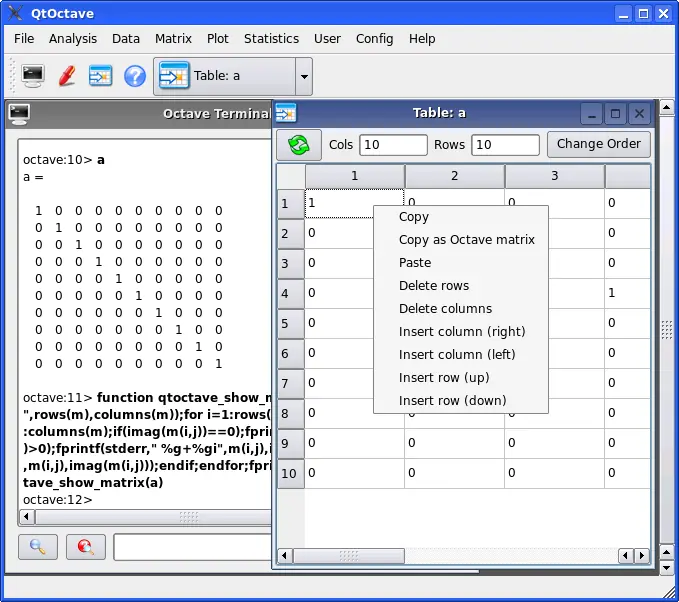This screenshot has width=679, height=602.
Task: Click workspace vertical scrollbar up arrow at top
Action: click(667, 107)
